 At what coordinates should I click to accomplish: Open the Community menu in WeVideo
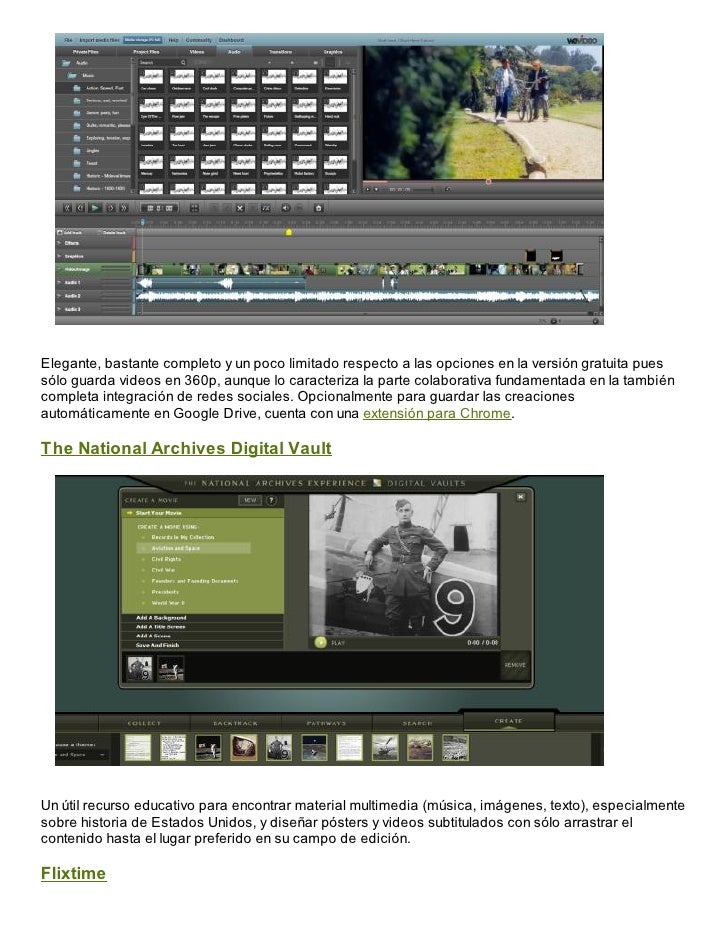click(198, 40)
